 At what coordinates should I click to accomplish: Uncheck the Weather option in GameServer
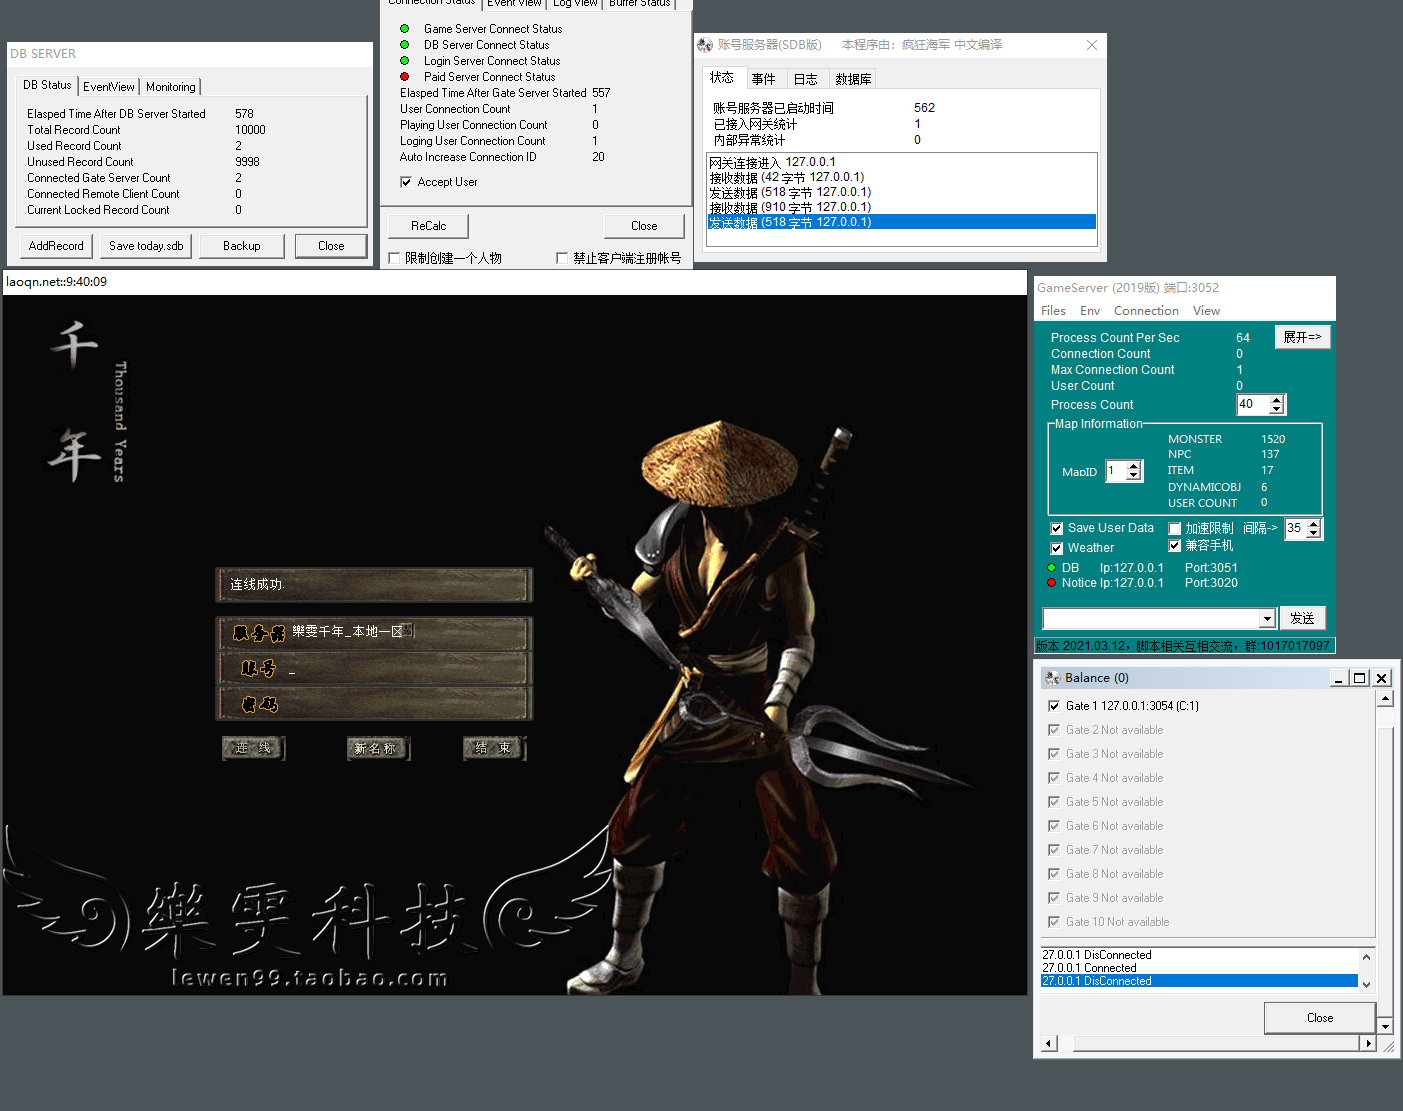pos(1057,547)
